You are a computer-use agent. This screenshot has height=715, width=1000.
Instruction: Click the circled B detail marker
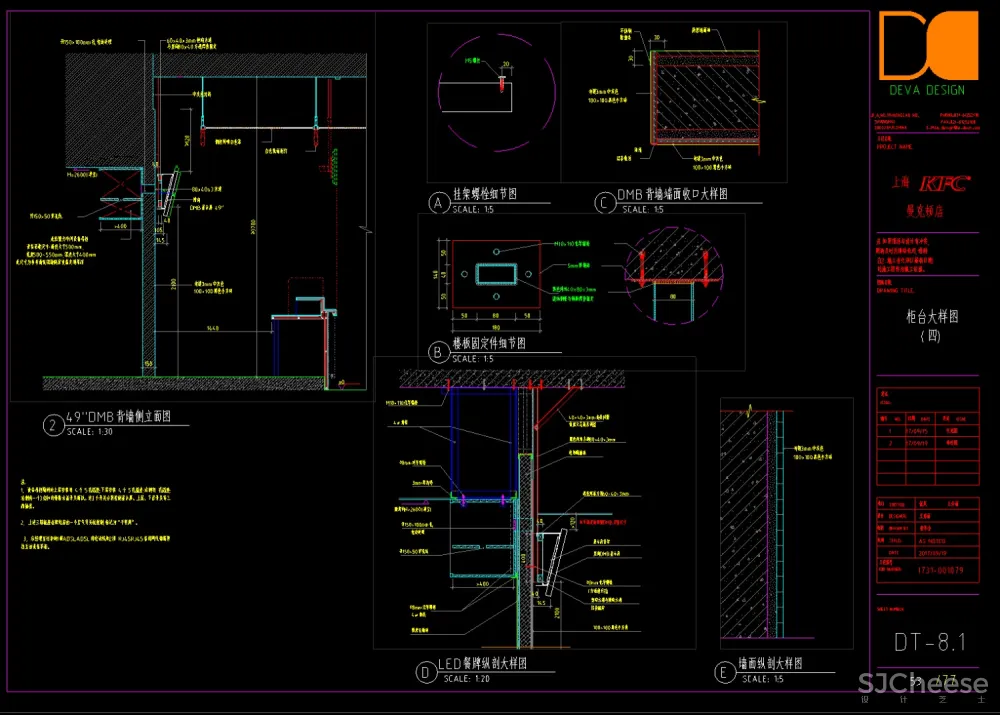tap(437, 351)
